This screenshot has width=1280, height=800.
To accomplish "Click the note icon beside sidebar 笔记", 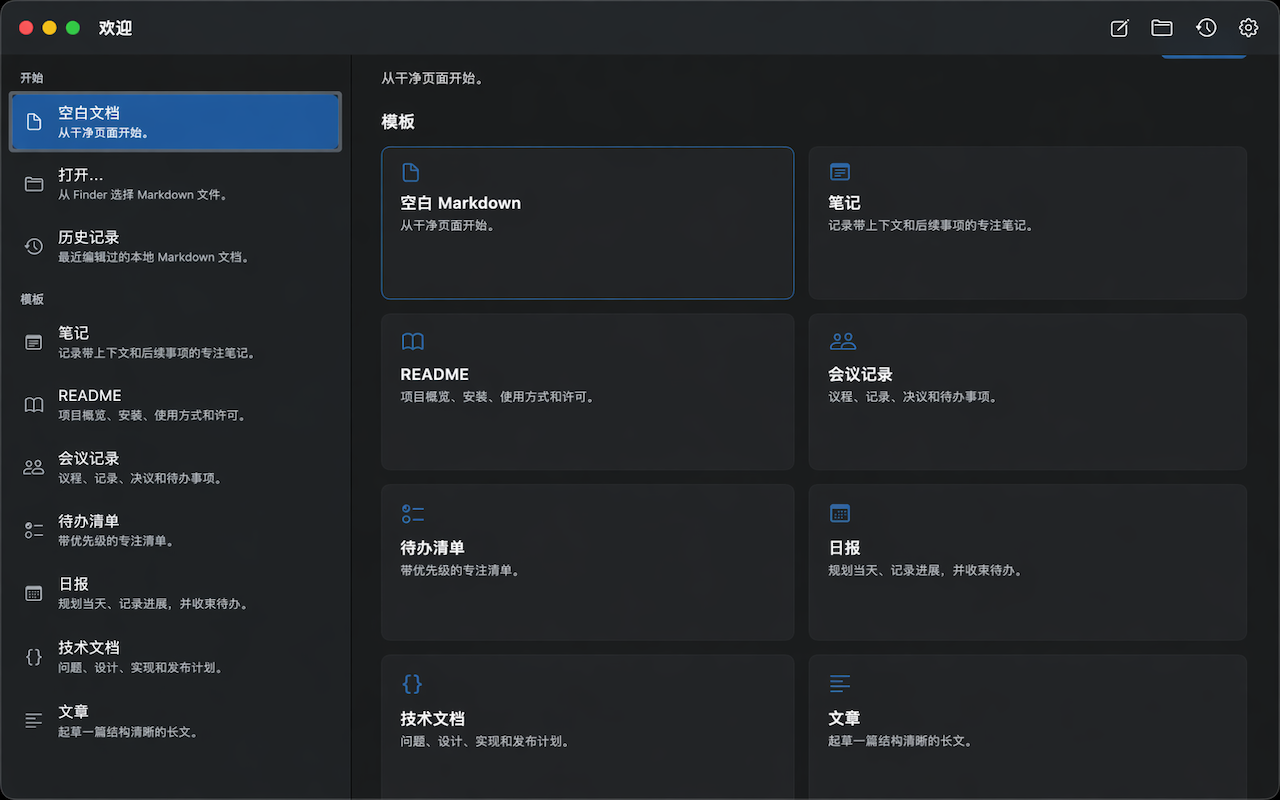I will tap(34, 342).
